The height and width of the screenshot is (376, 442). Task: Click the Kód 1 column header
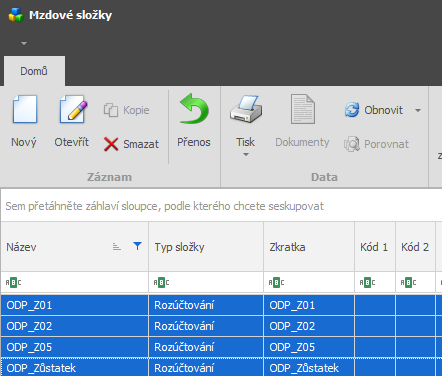click(375, 247)
